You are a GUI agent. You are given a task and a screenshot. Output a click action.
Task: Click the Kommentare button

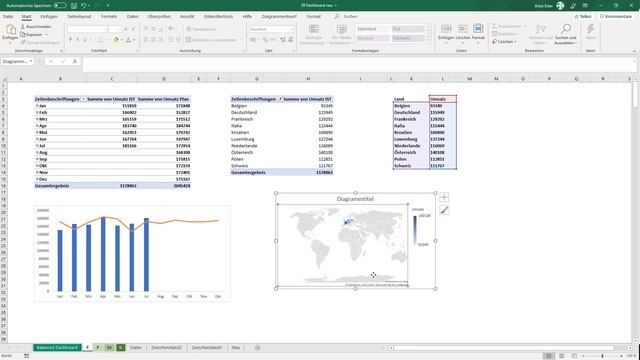click(x=616, y=16)
